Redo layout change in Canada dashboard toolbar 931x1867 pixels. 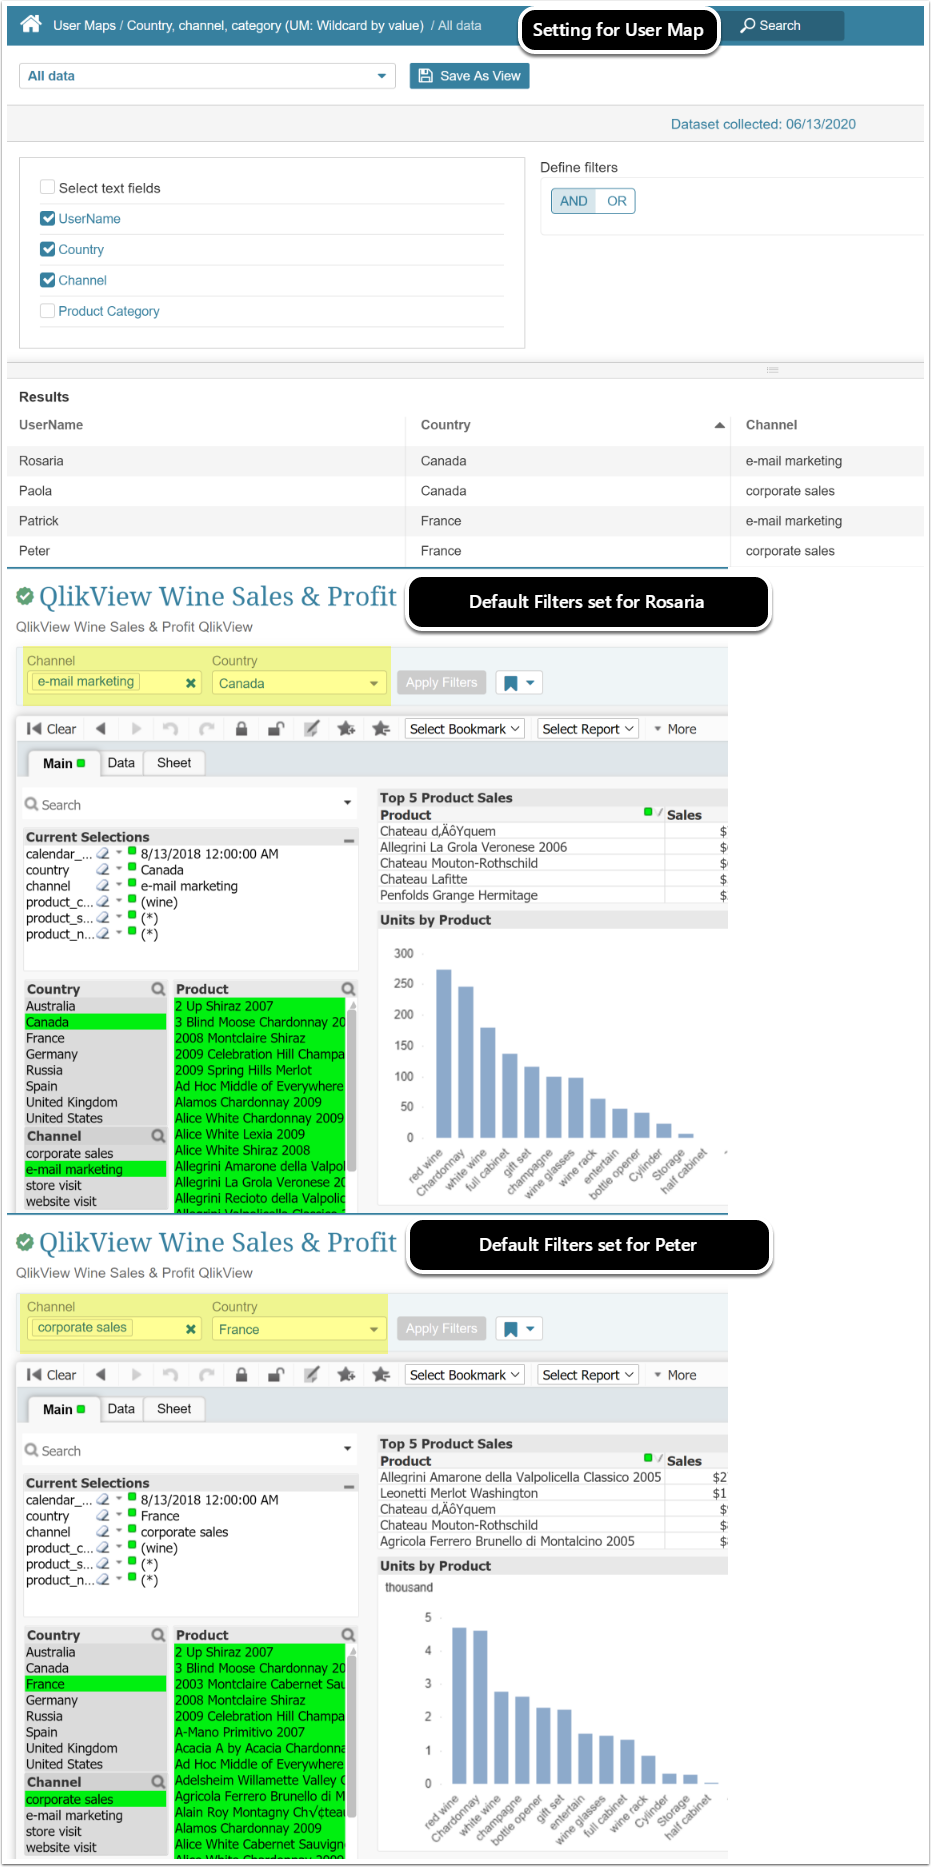(206, 729)
